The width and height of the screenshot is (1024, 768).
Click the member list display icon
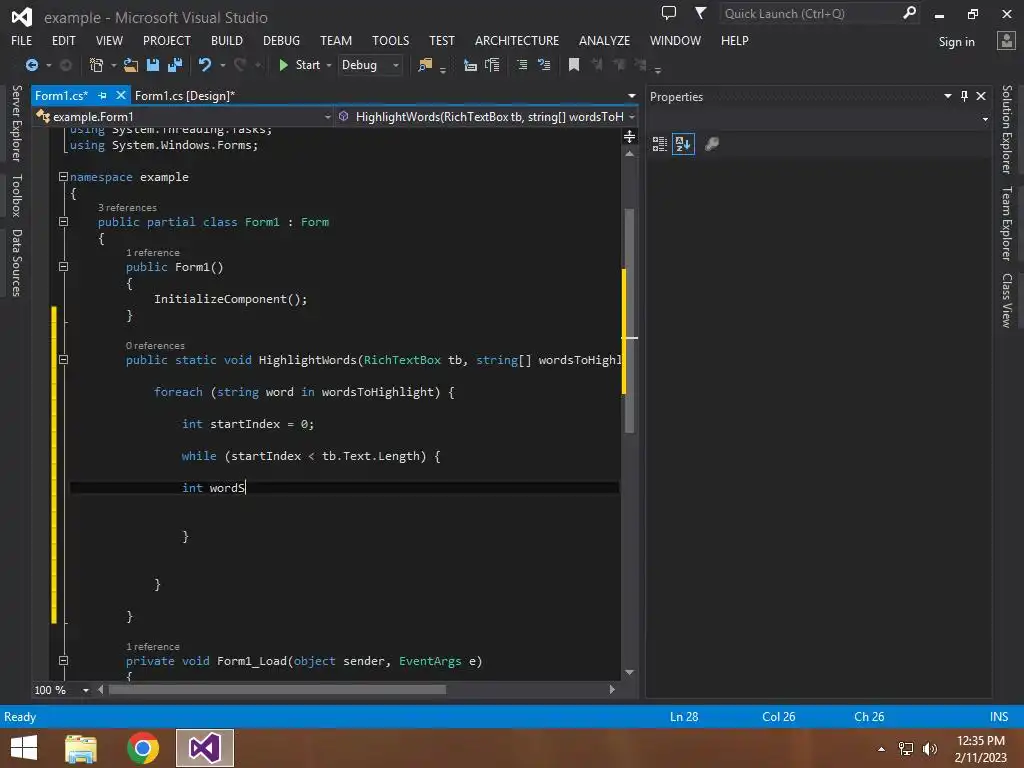coord(470,65)
